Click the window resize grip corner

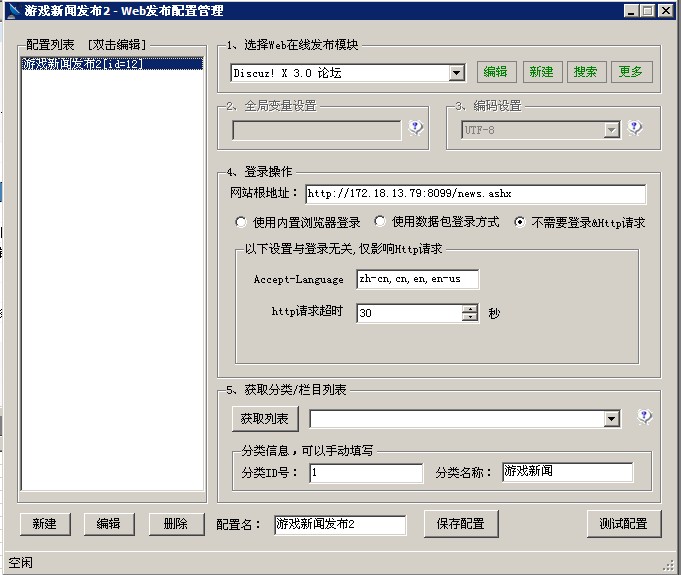tap(669, 565)
